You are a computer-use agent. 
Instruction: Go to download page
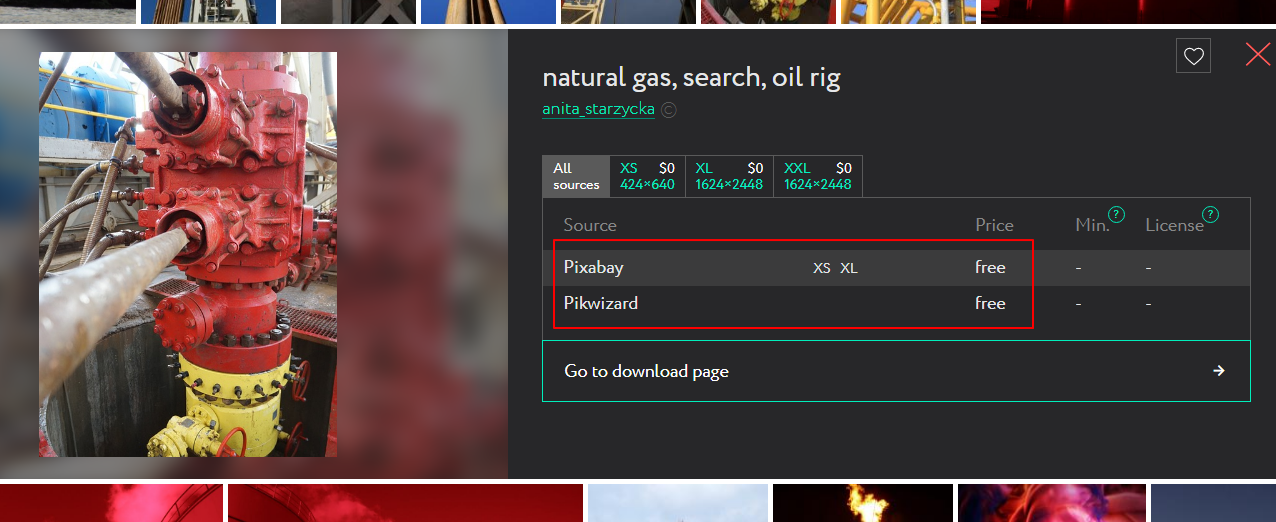[x=896, y=371]
